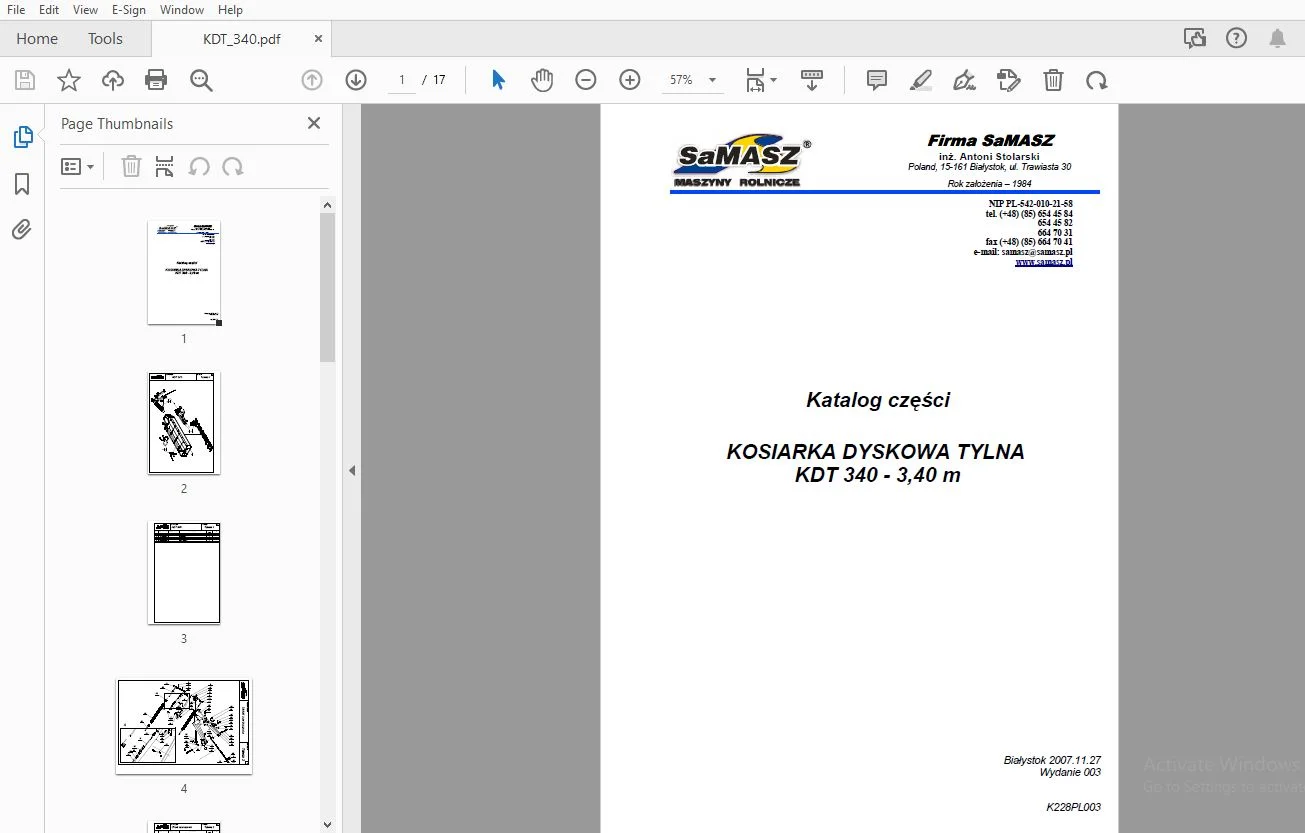
Task: Click the 'Wydanie 003' edition text
Action: (1070, 773)
